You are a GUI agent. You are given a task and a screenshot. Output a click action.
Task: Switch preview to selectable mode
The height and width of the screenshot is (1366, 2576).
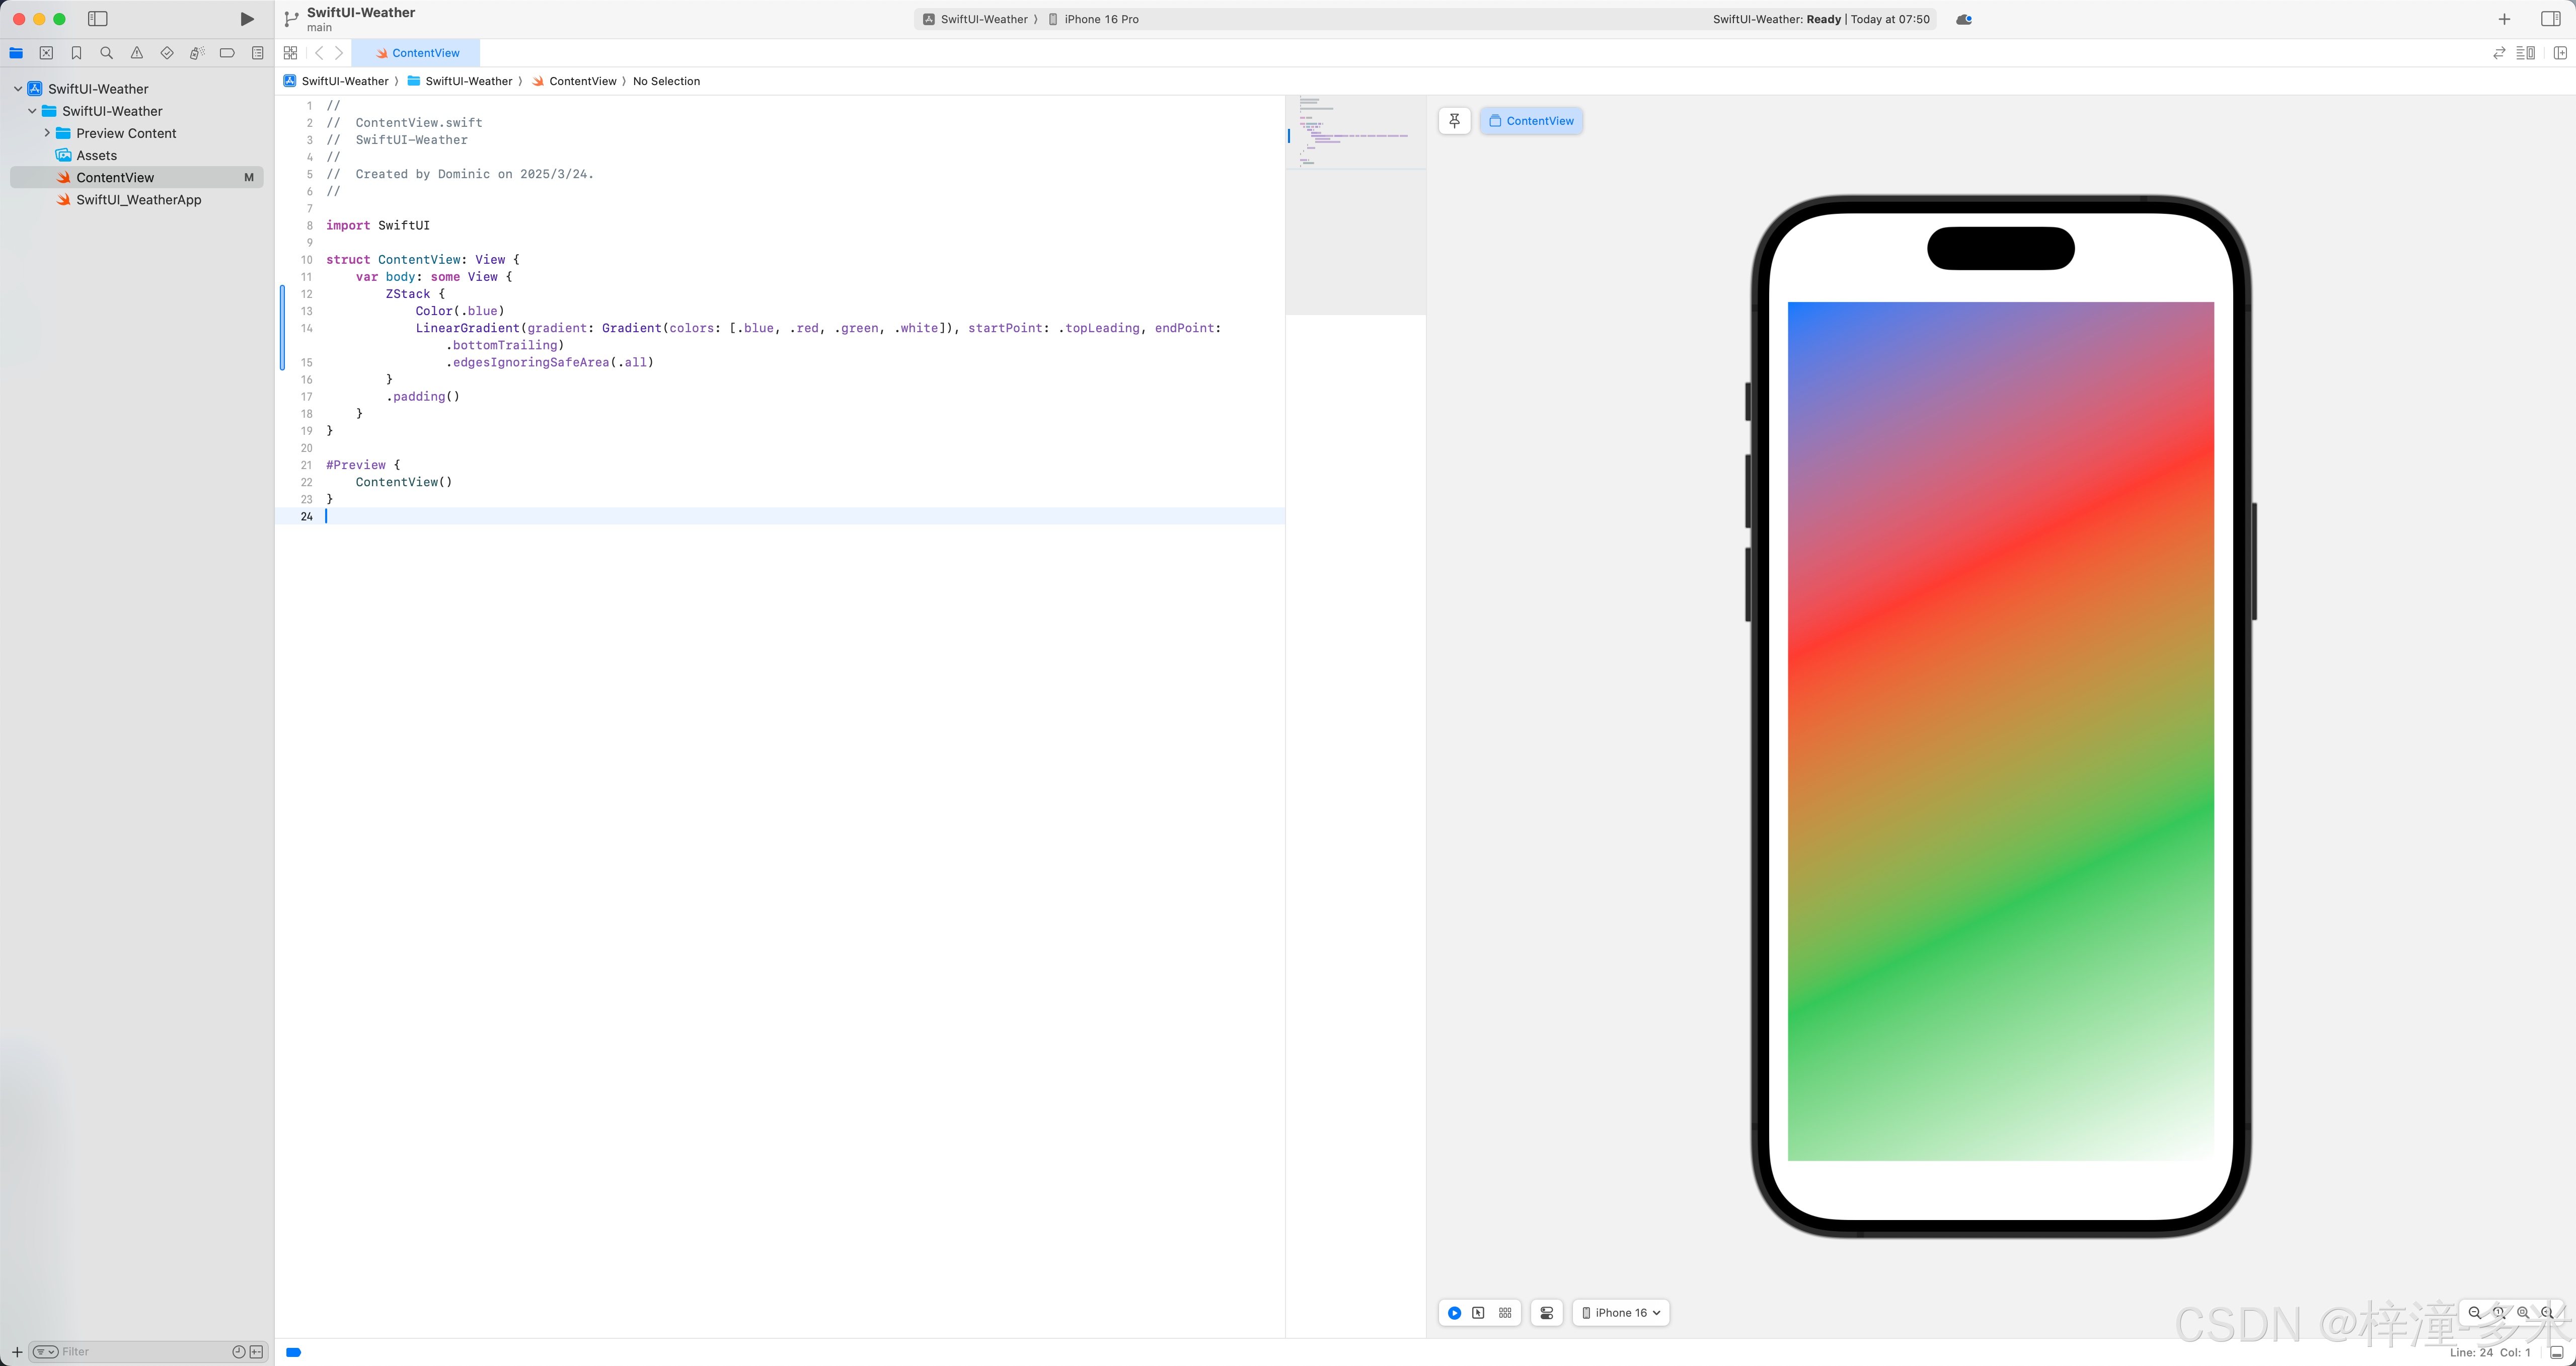click(x=1478, y=1313)
